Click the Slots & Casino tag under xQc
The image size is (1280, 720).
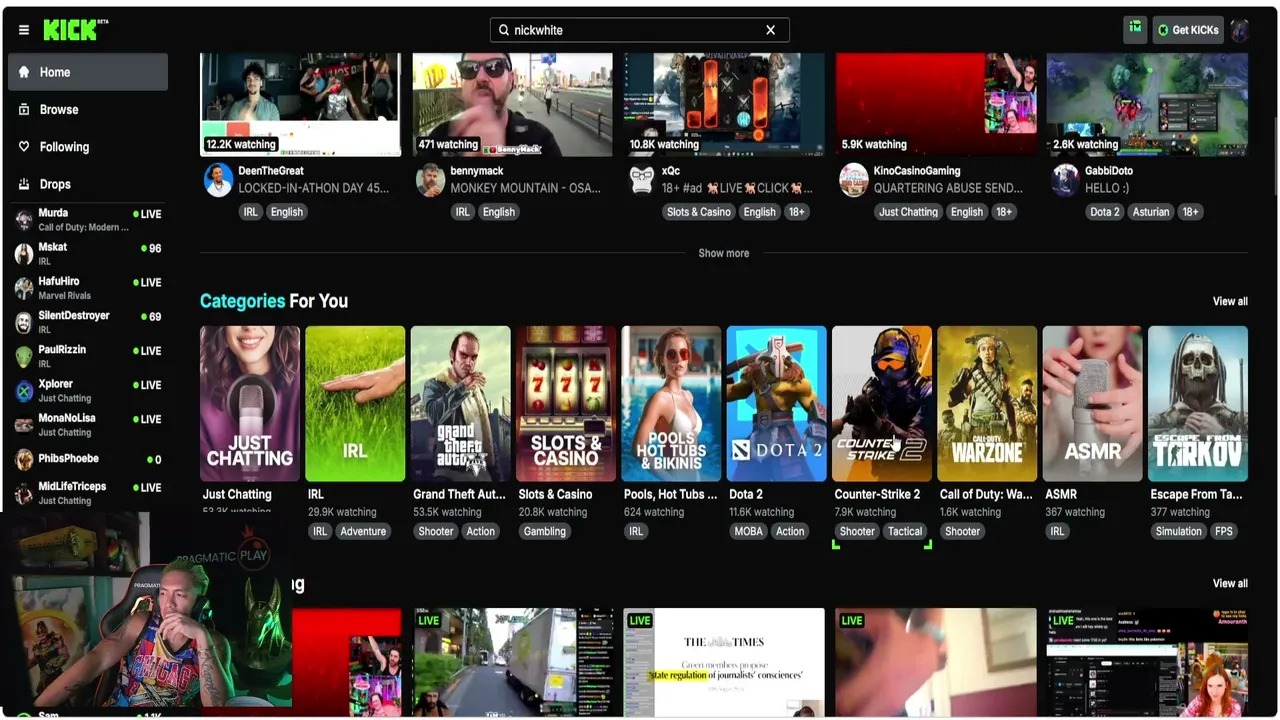click(x=699, y=212)
